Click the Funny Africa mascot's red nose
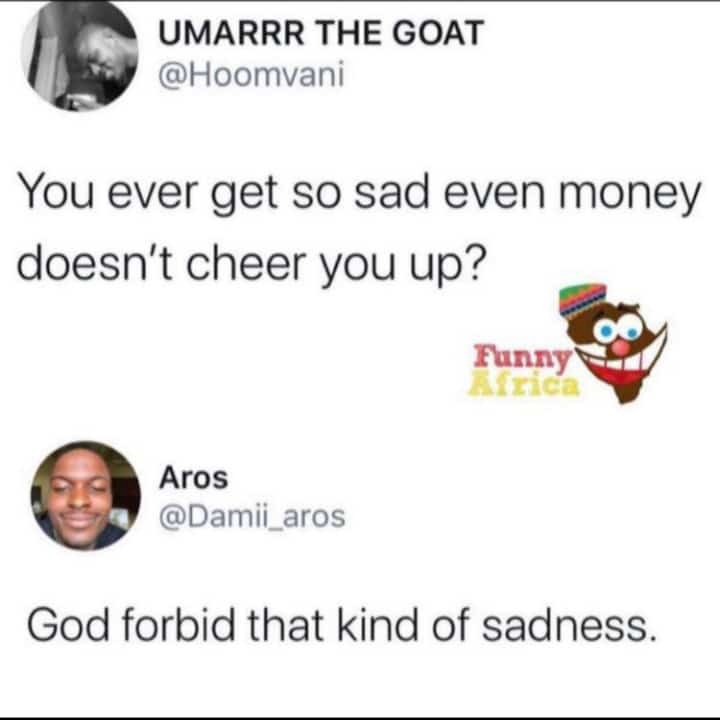This screenshot has width=720, height=720. click(x=620, y=347)
